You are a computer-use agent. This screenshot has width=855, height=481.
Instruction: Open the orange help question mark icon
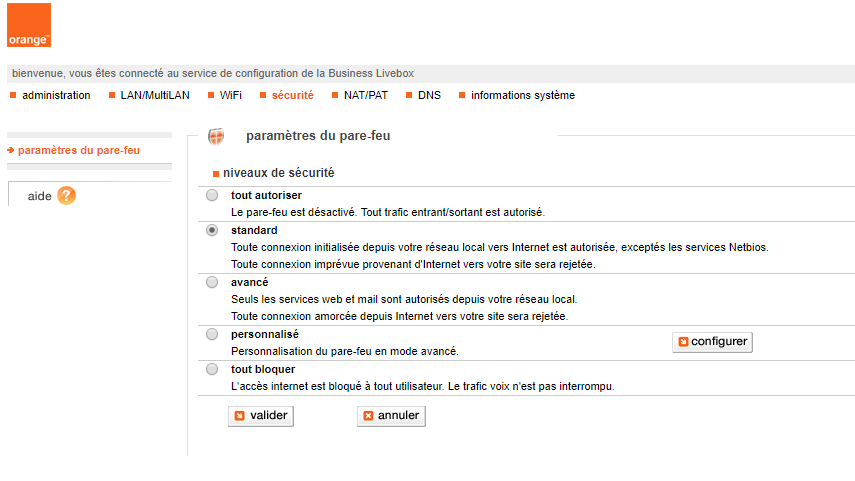[66, 195]
